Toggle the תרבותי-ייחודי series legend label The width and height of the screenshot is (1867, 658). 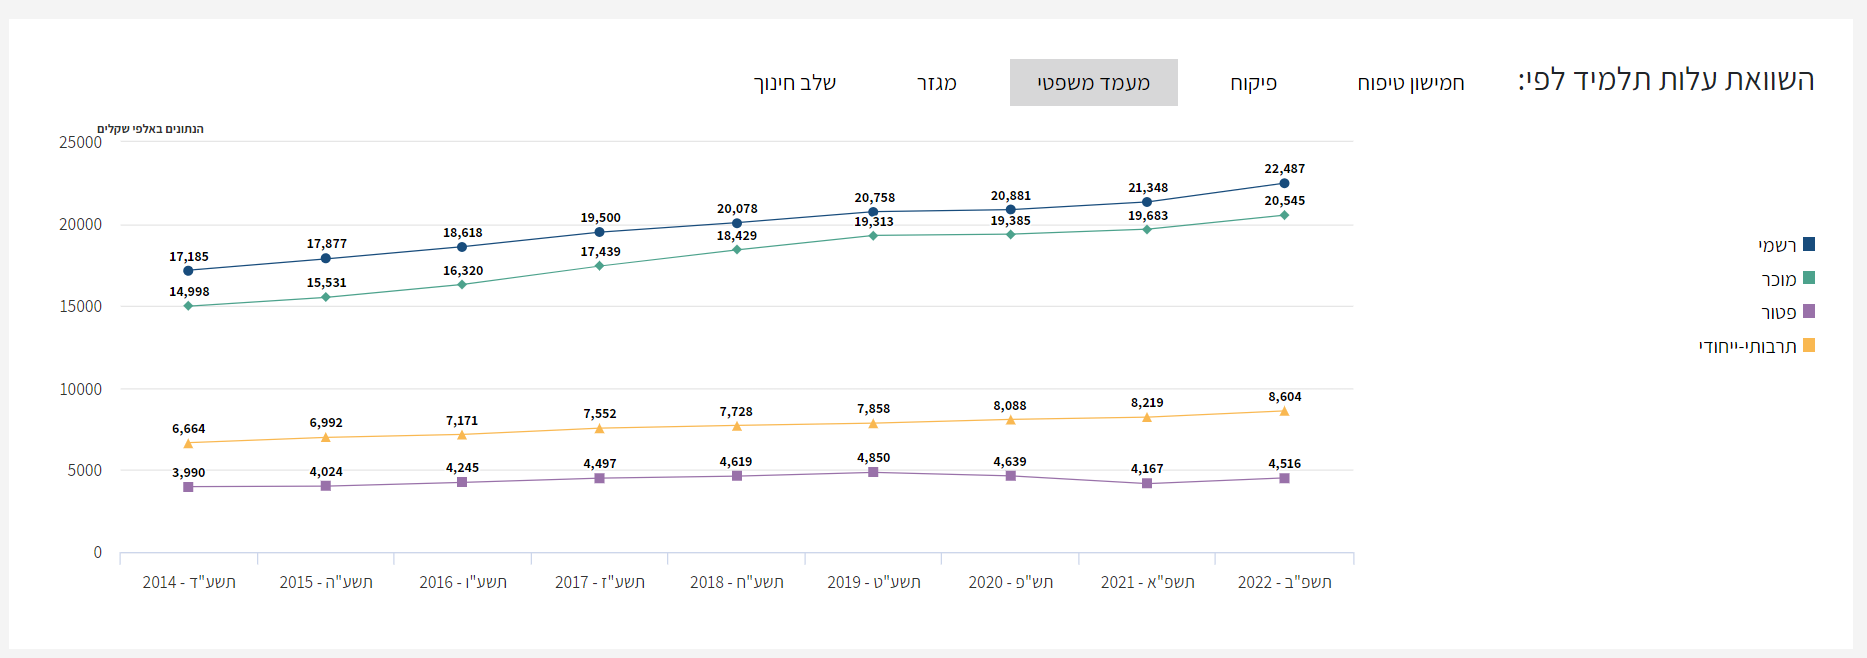[x=1747, y=347]
